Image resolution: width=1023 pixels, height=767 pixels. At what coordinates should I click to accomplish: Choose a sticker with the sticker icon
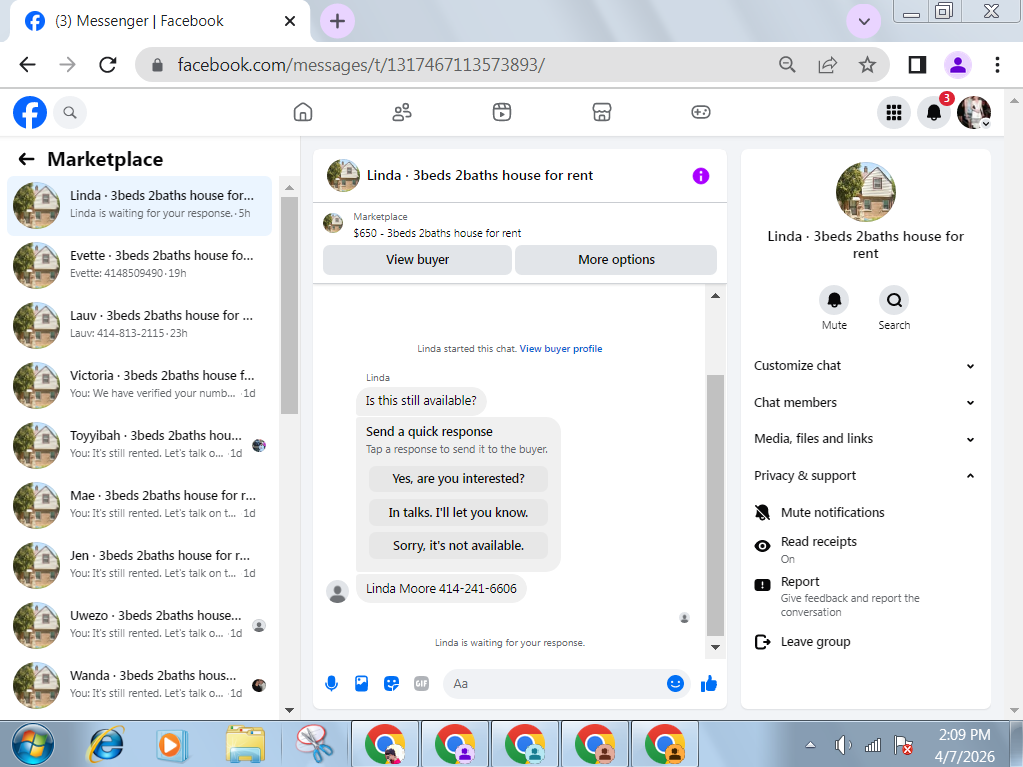391,684
